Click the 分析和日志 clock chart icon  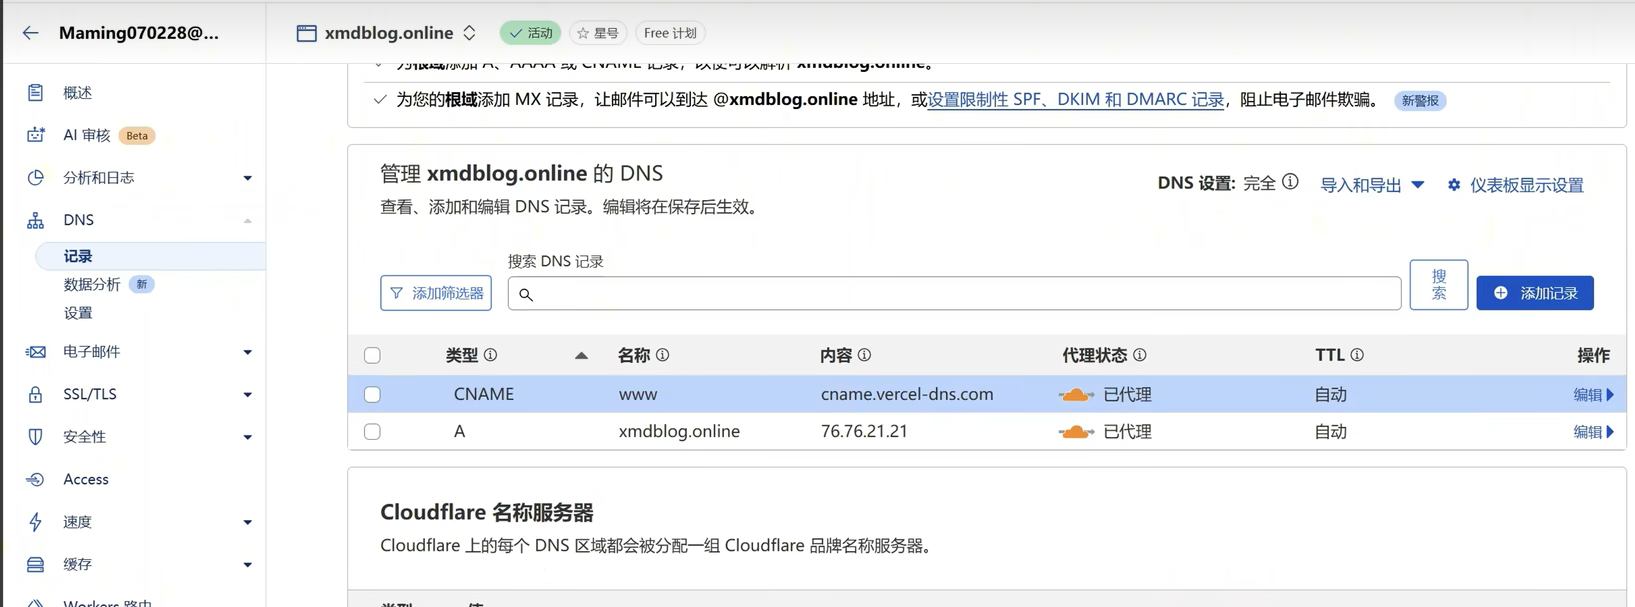coord(36,177)
